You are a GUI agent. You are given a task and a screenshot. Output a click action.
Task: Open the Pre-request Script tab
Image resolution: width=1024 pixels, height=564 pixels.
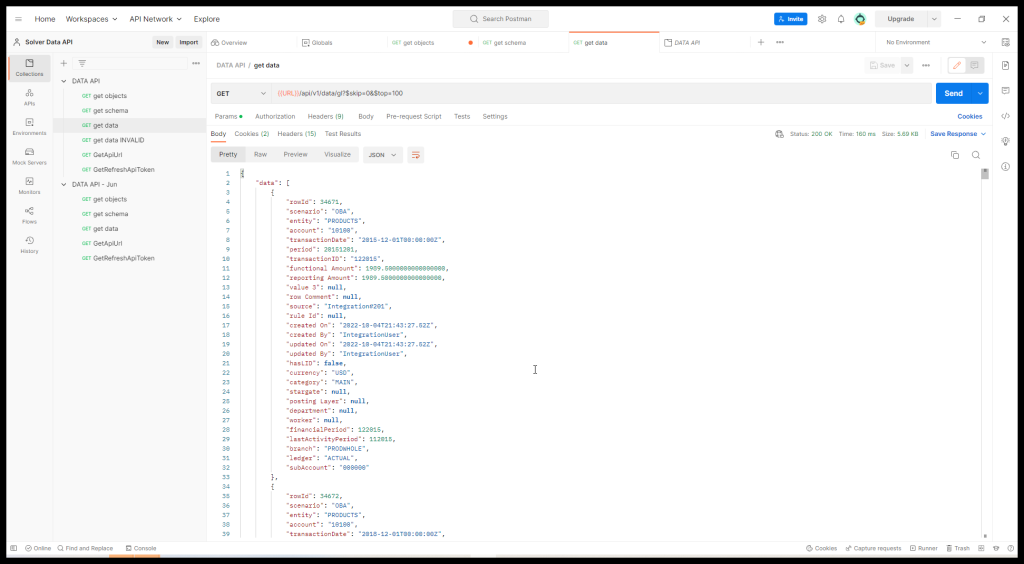[x=413, y=116]
